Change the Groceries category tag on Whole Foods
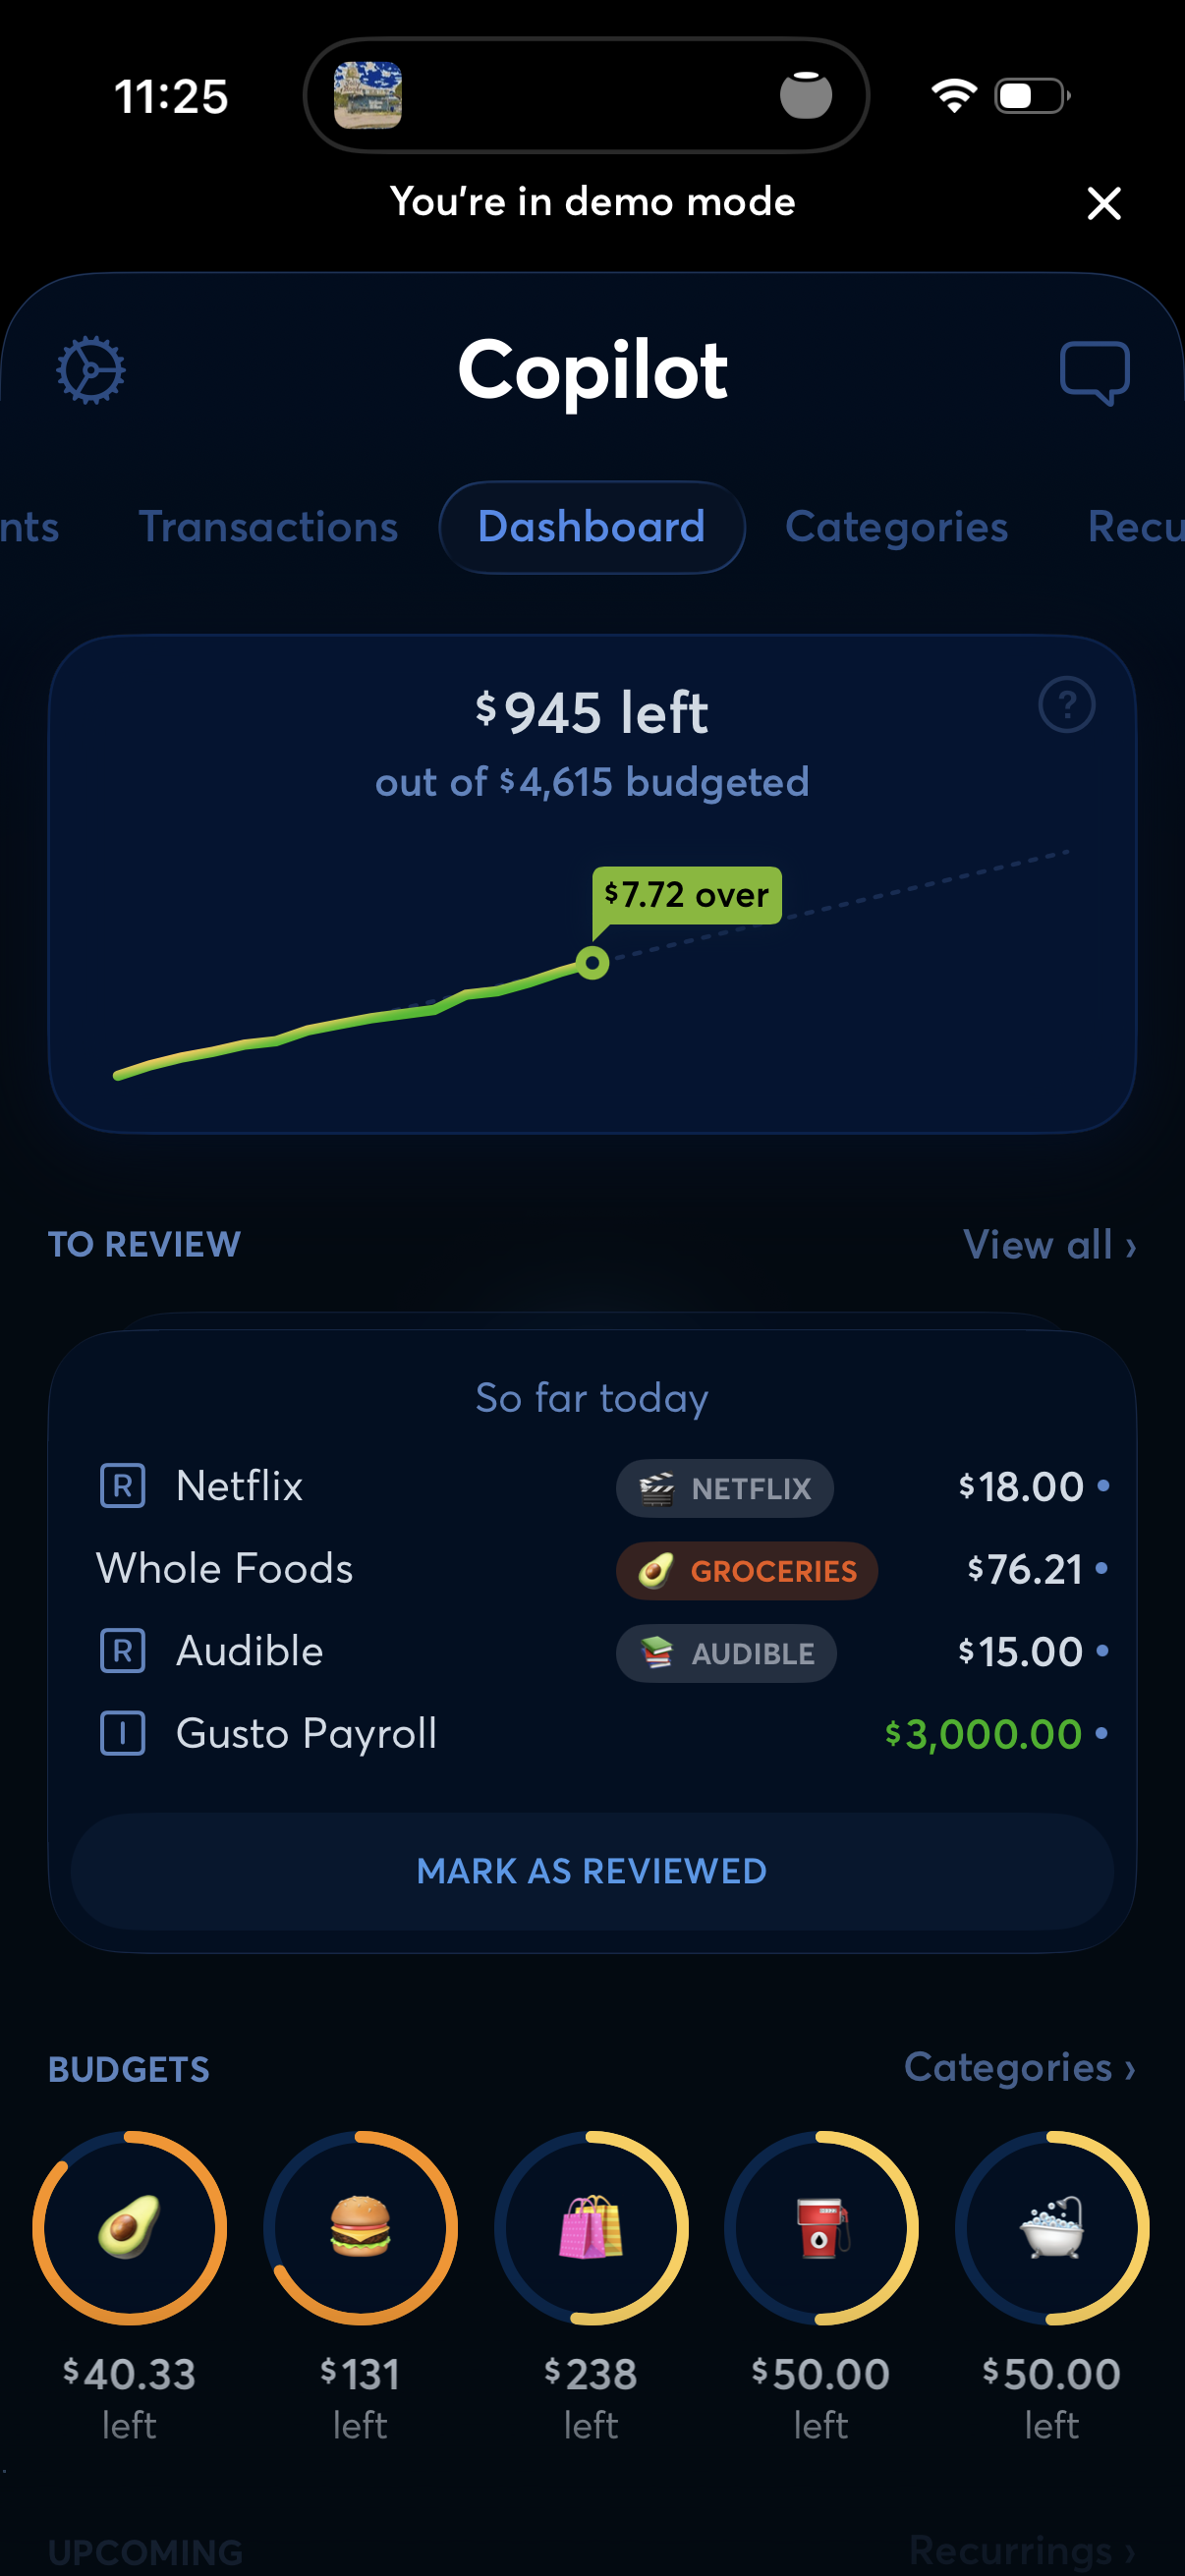1185x2576 pixels. coord(746,1570)
